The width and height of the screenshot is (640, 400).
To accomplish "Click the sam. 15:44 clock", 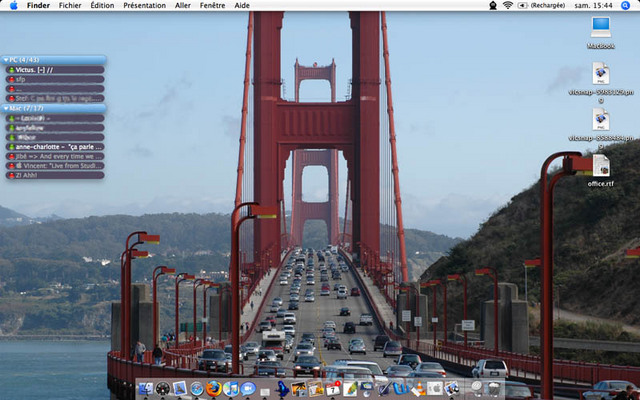I will pos(593,5).
